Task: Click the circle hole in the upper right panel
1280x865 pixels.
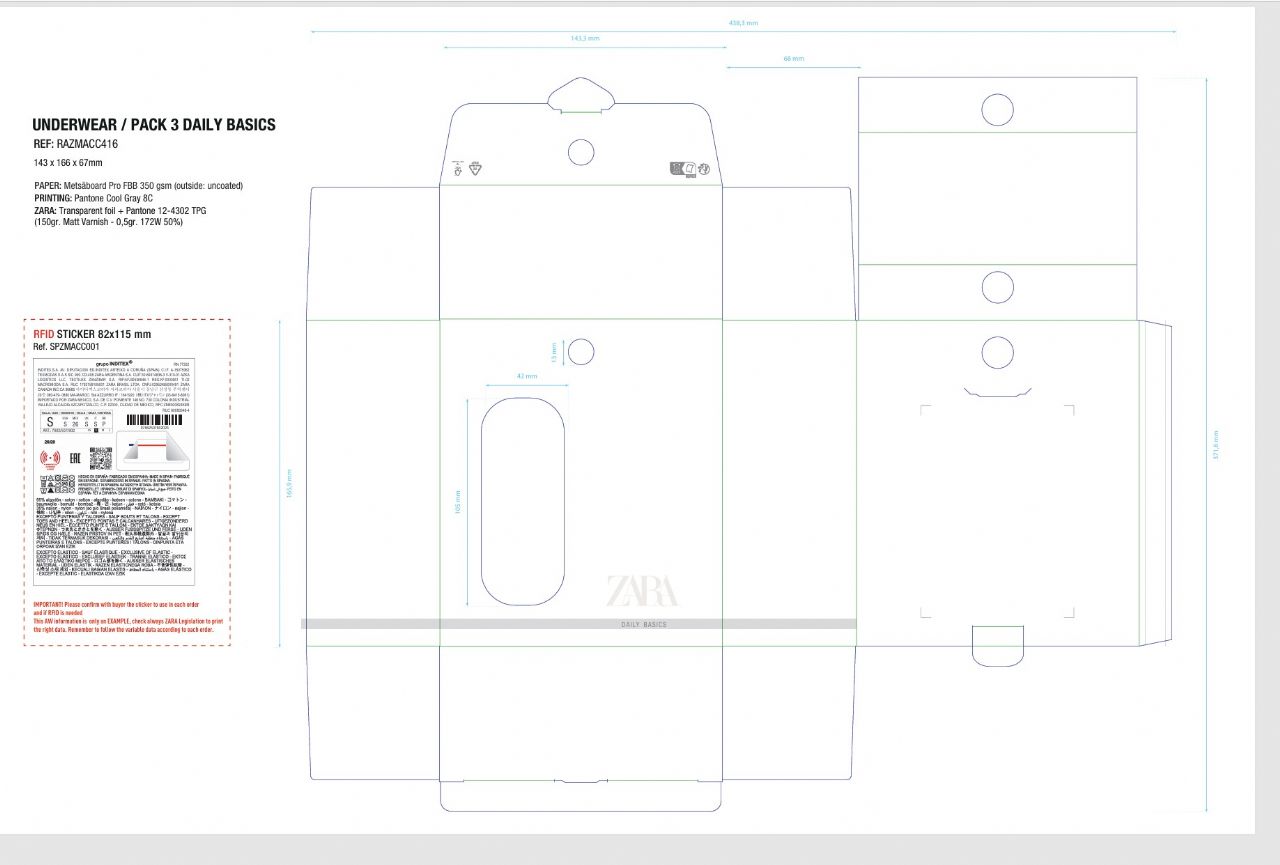Action: coord(997,109)
